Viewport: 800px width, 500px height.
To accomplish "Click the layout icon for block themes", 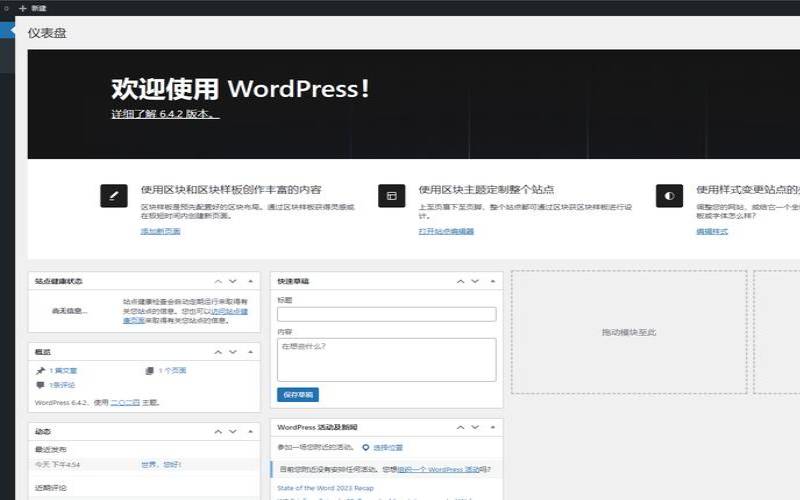I will (391, 195).
